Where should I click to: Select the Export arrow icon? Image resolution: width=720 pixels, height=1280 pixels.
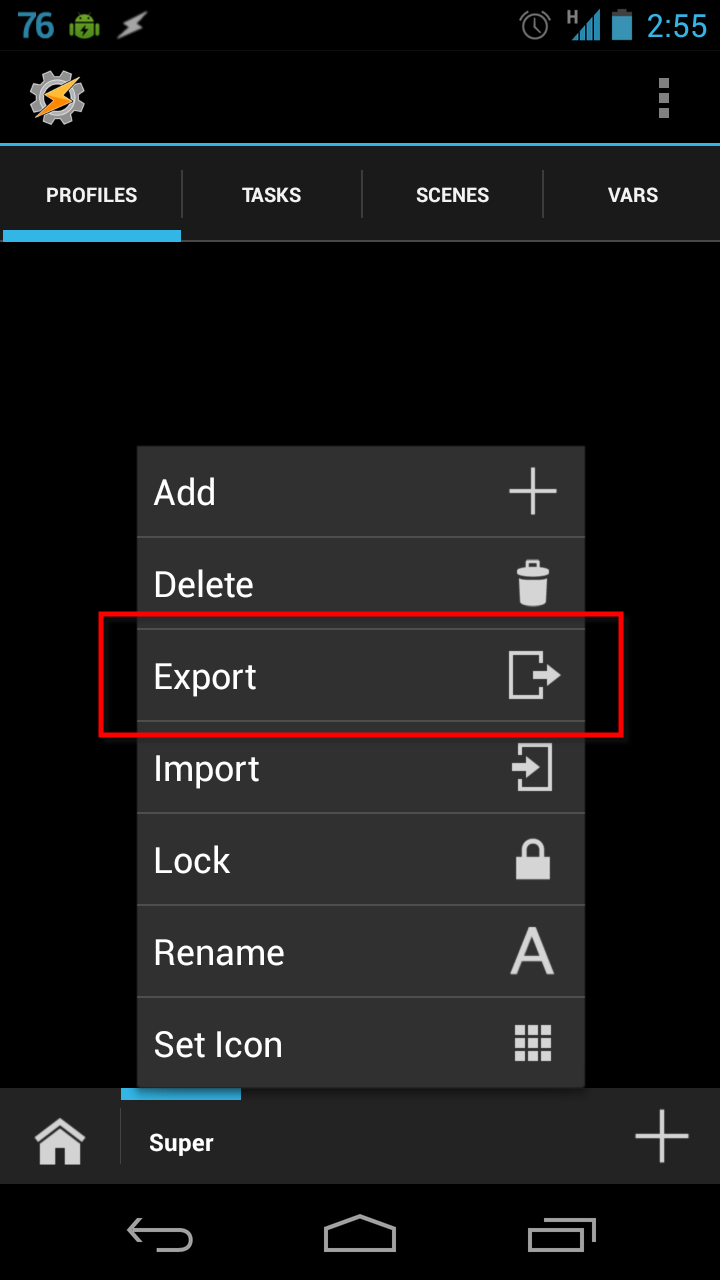click(x=533, y=675)
